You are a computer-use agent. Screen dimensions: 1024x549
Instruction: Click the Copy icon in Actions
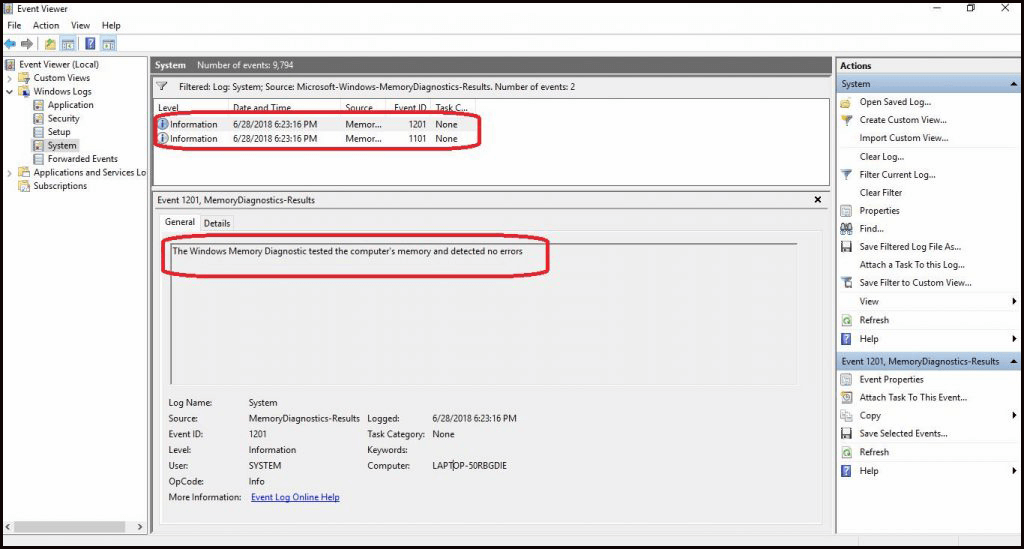846,416
